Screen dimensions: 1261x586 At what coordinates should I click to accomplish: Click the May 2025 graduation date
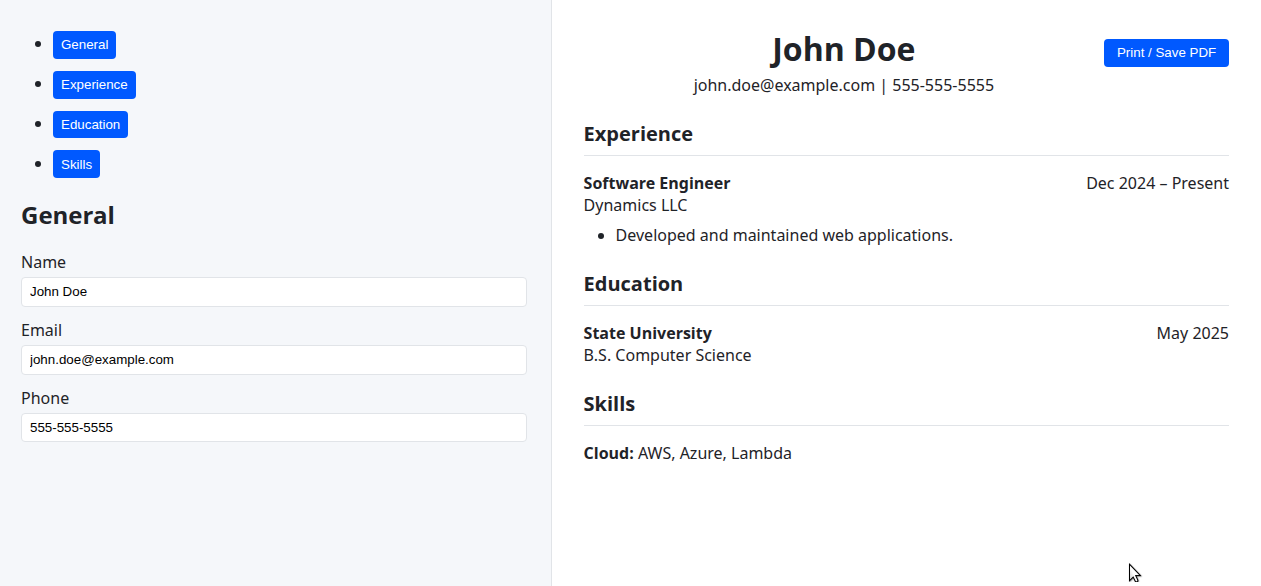(x=1192, y=334)
